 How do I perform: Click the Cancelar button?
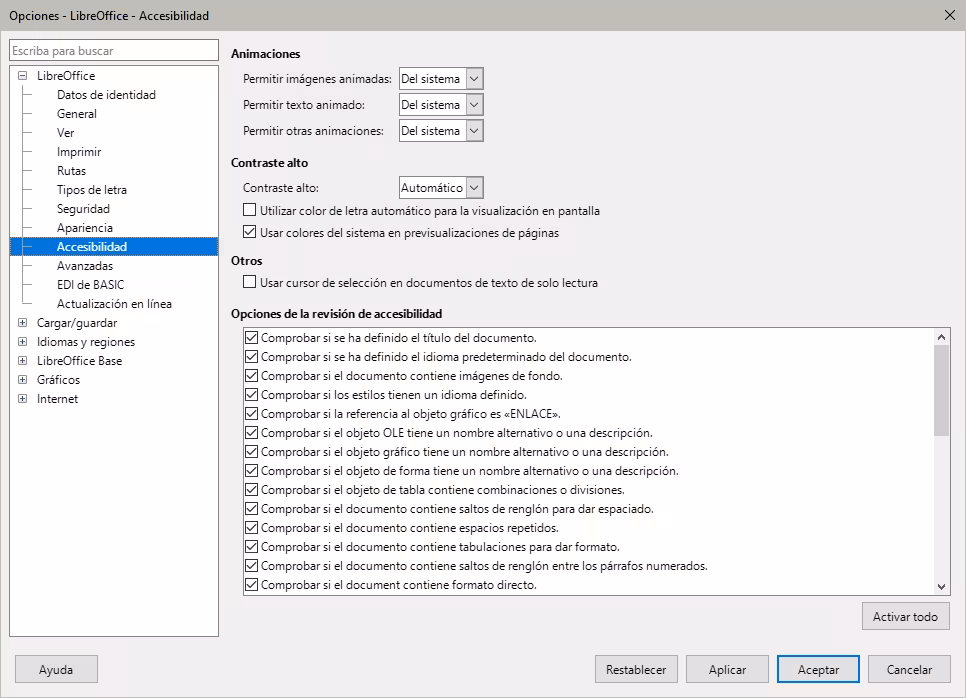coord(909,670)
